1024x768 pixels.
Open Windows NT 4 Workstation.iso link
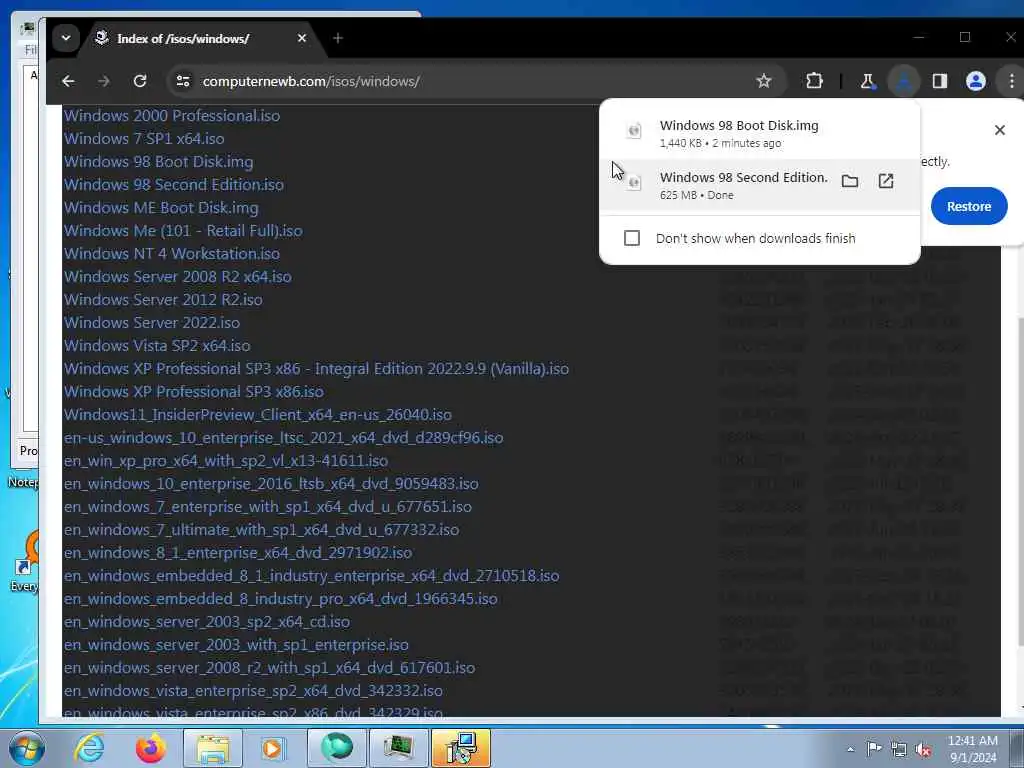coord(172,253)
